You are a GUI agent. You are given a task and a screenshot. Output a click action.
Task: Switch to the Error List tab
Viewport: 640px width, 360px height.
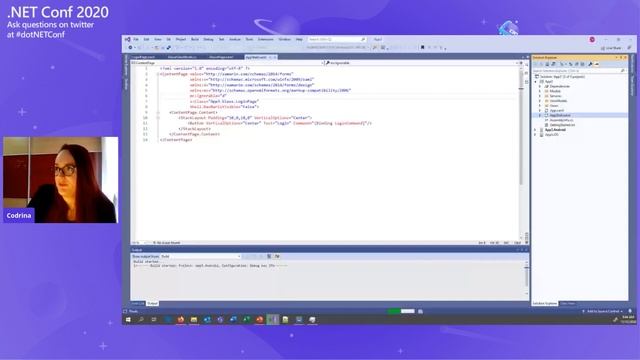coord(138,304)
